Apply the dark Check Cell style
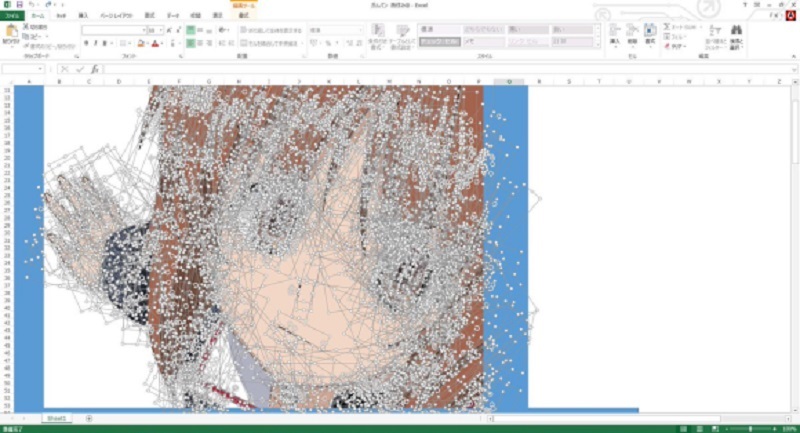Screen dimensions: 800x433 click(439, 42)
